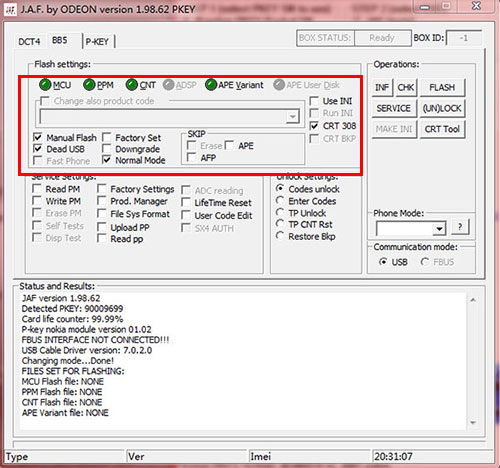Click the greyed ADSP selector
The width and height of the screenshot is (500, 468).
168,85
